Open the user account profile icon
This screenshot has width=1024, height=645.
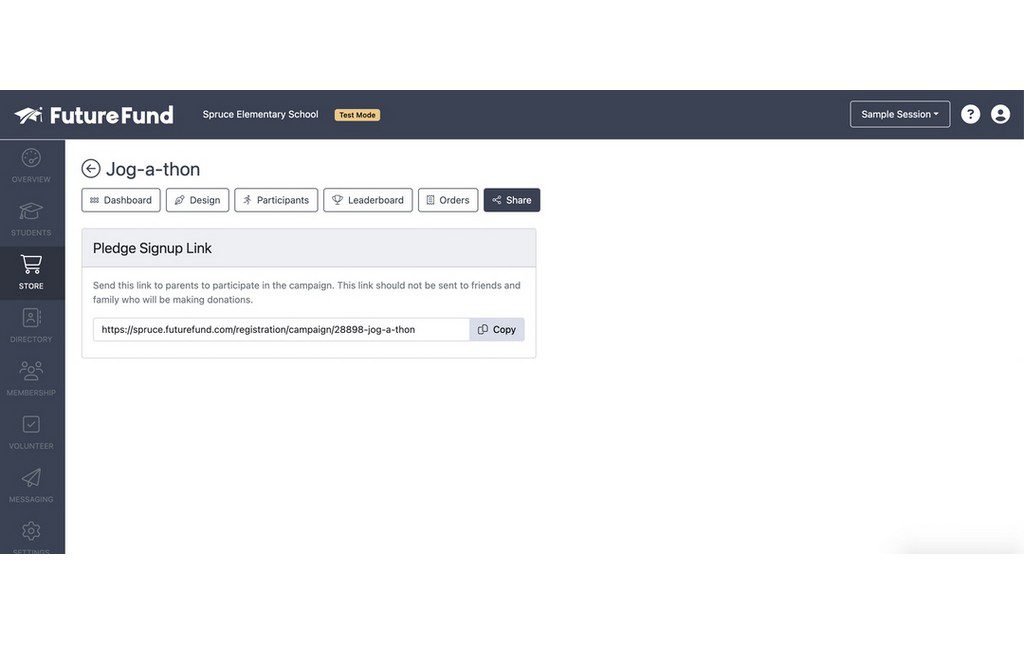(1000, 114)
